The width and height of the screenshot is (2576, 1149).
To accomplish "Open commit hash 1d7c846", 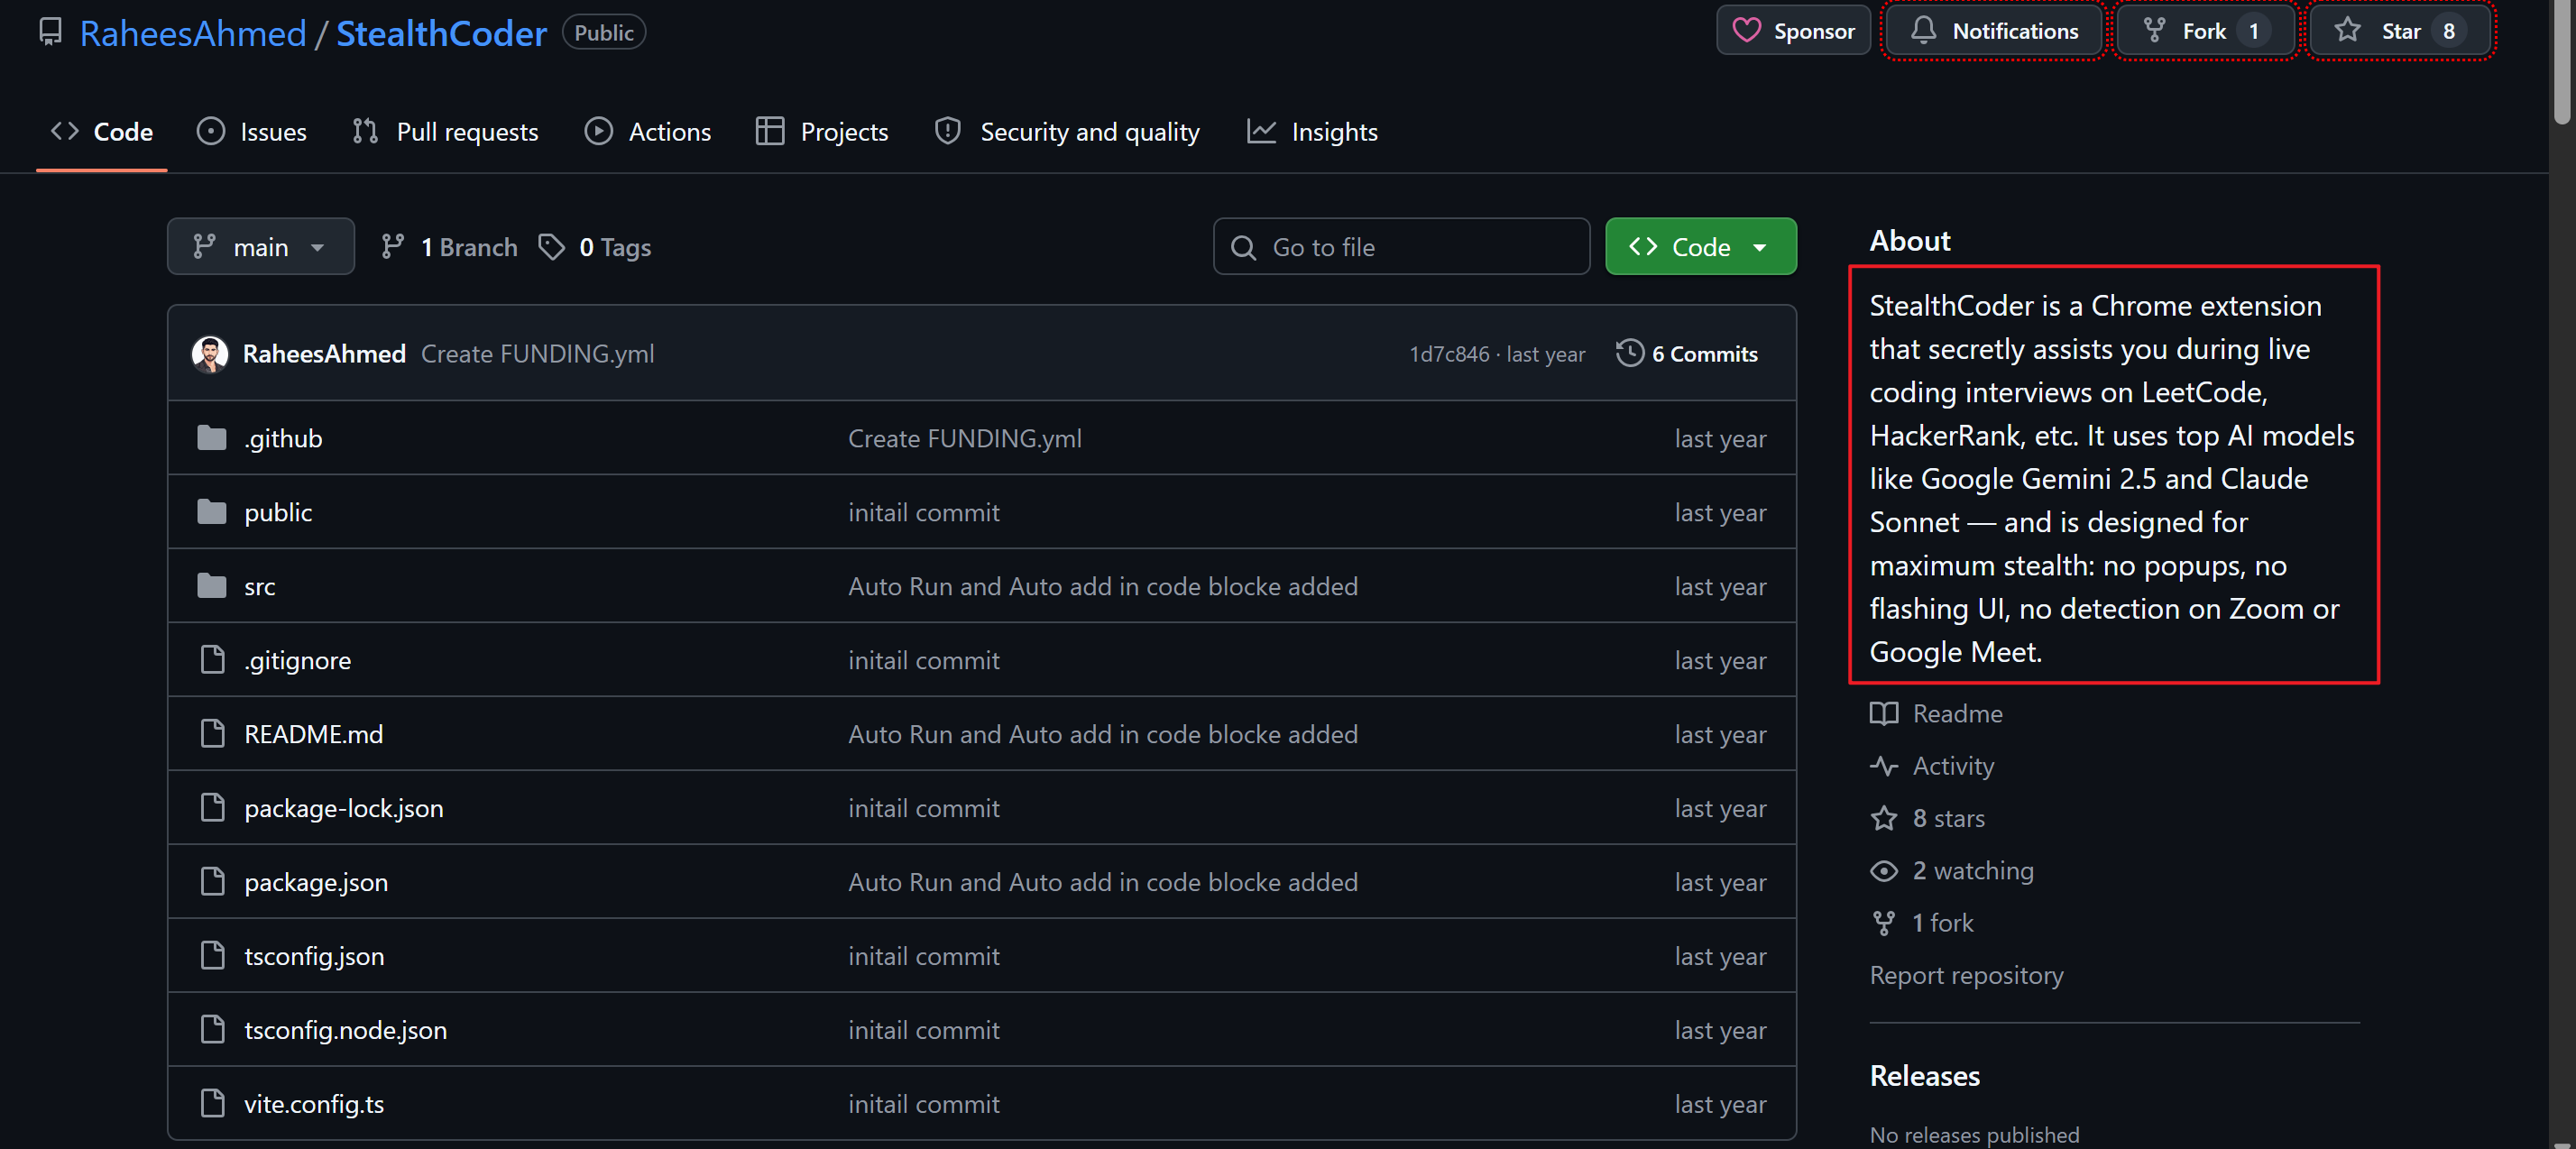I will pos(1449,354).
